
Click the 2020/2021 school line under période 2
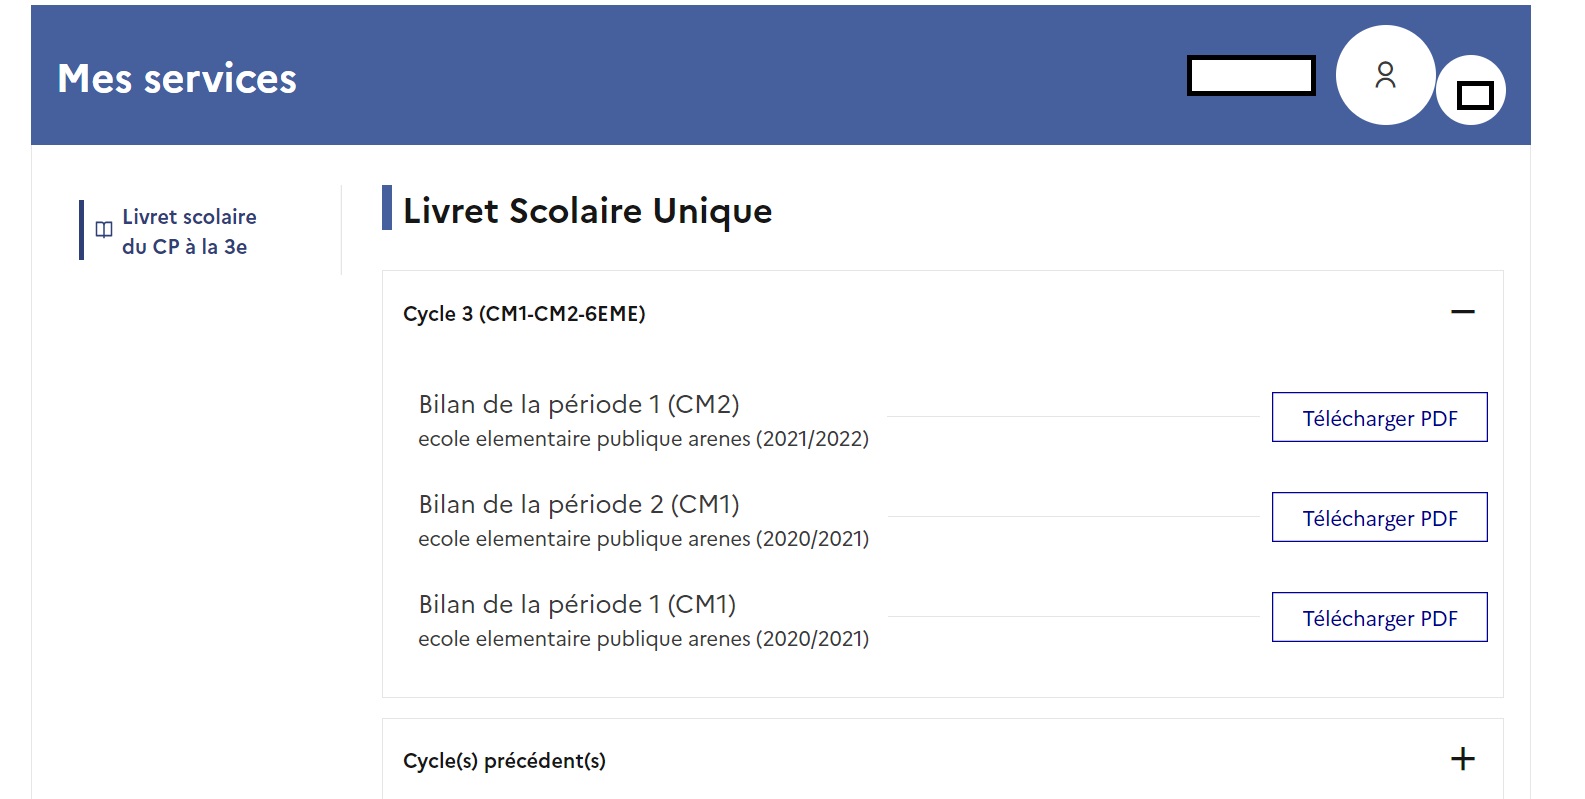pos(643,539)
